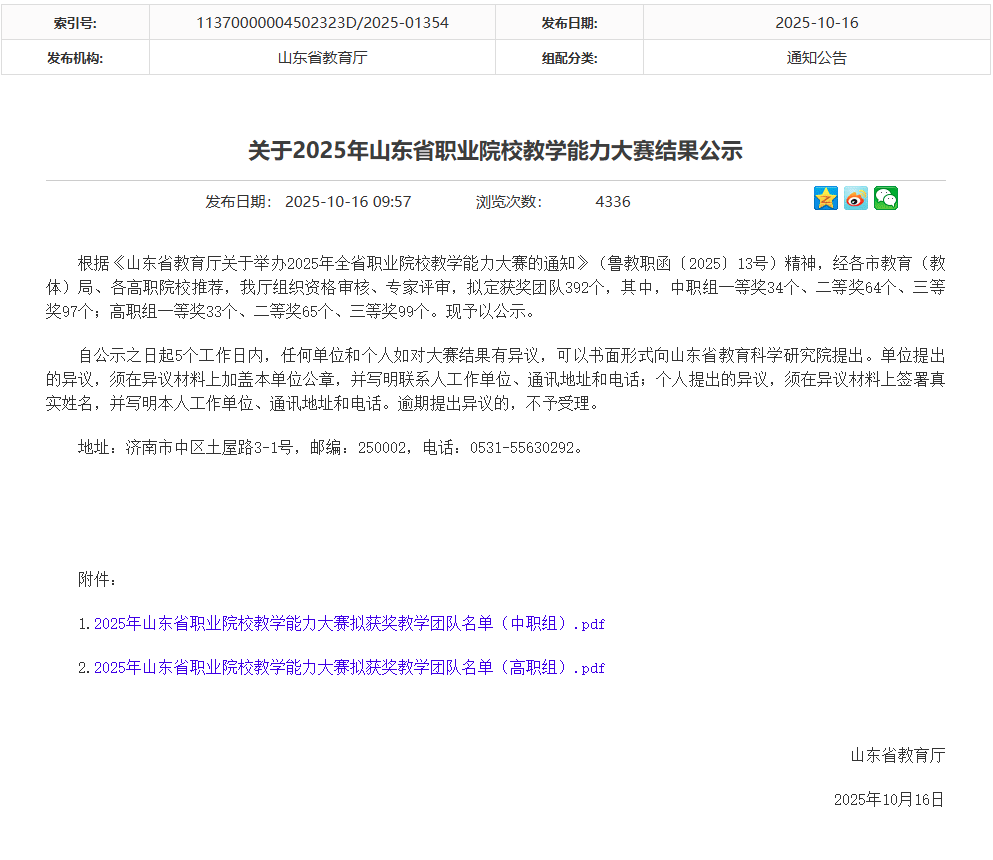Share to QQ Zone via star icon

[825, 198]
